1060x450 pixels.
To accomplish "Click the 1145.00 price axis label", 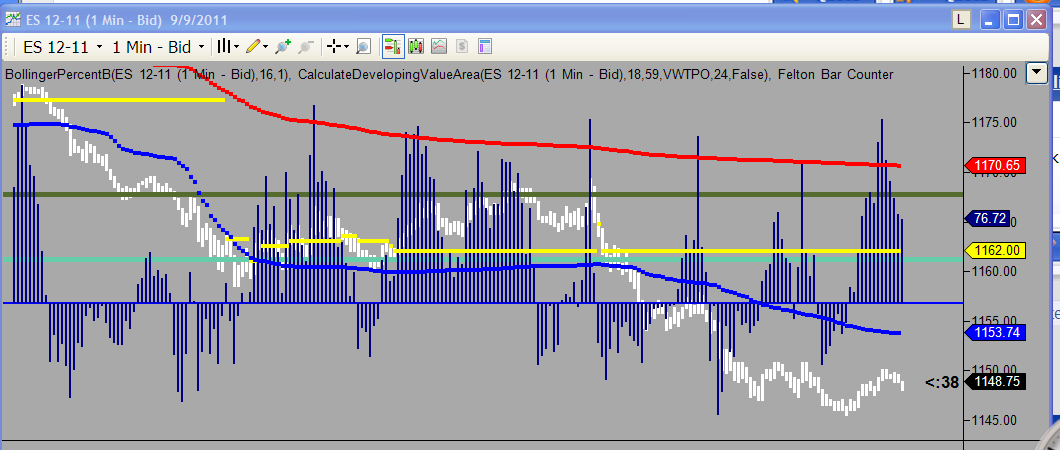I will 994,420.
